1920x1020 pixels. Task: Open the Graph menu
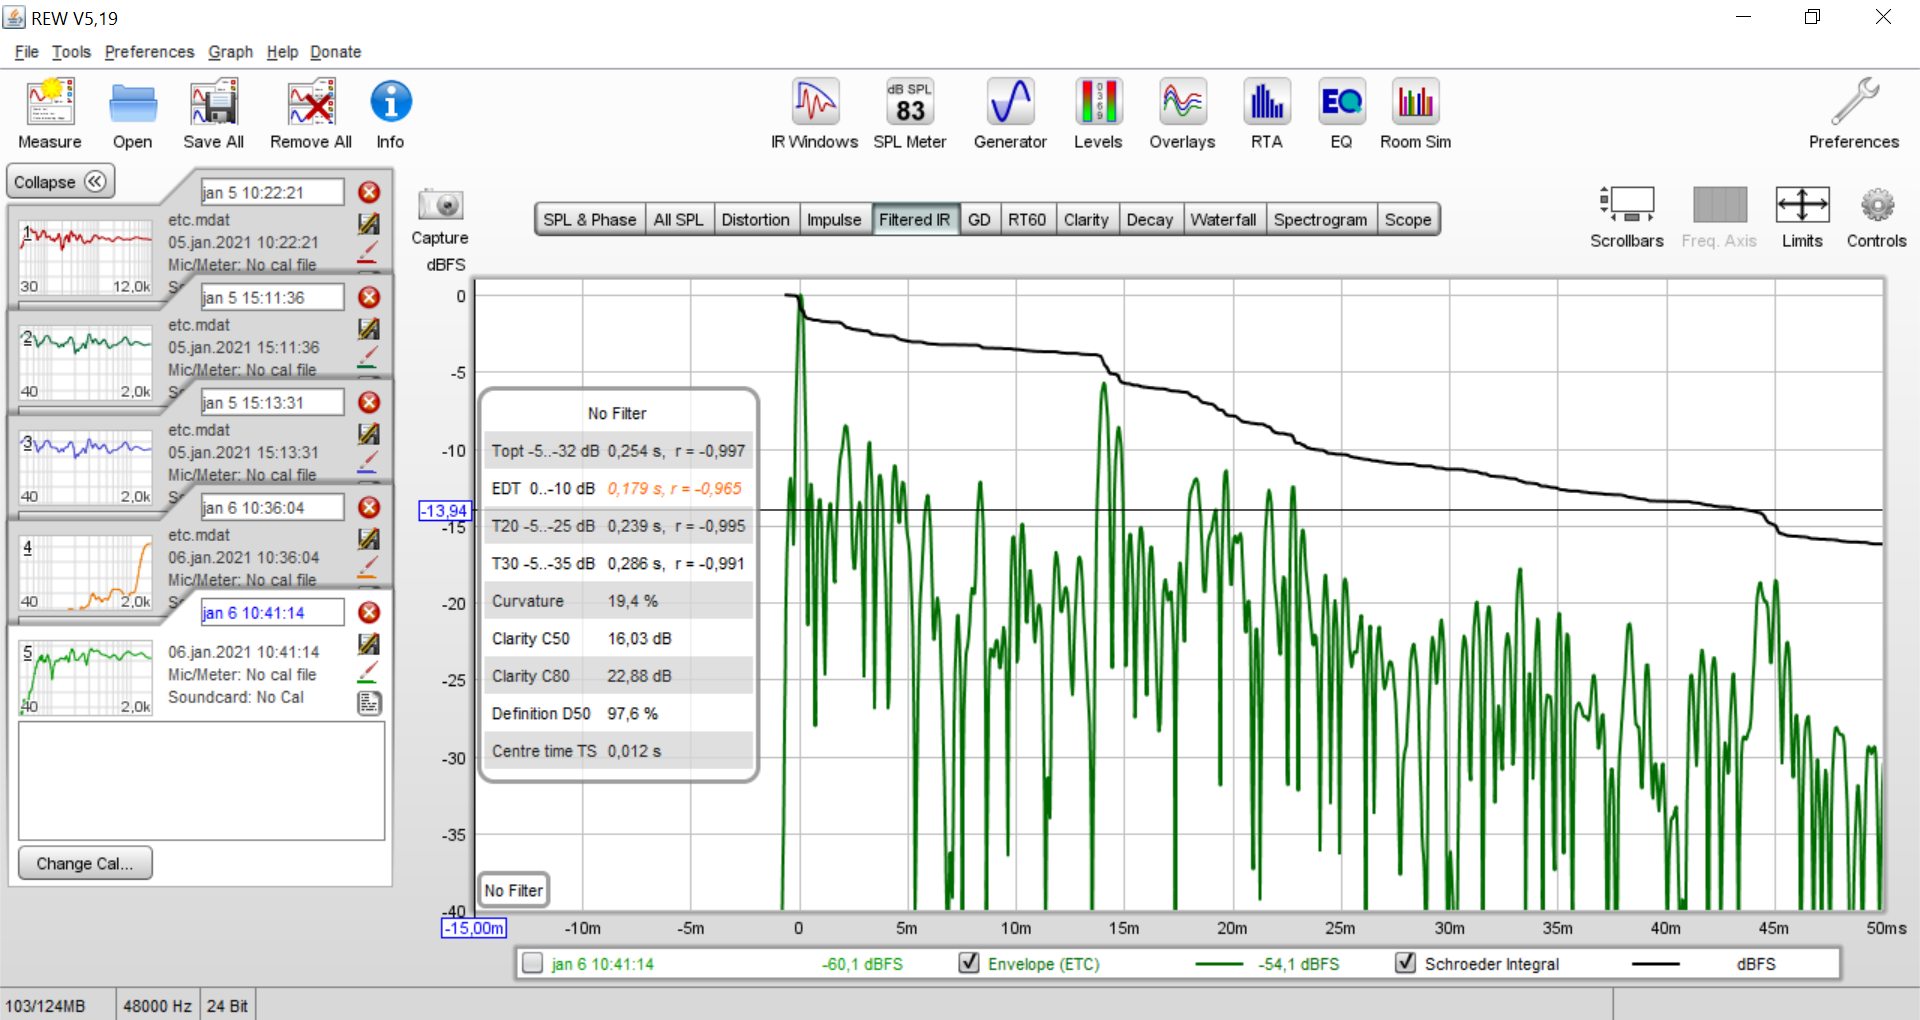coord(230,52)
